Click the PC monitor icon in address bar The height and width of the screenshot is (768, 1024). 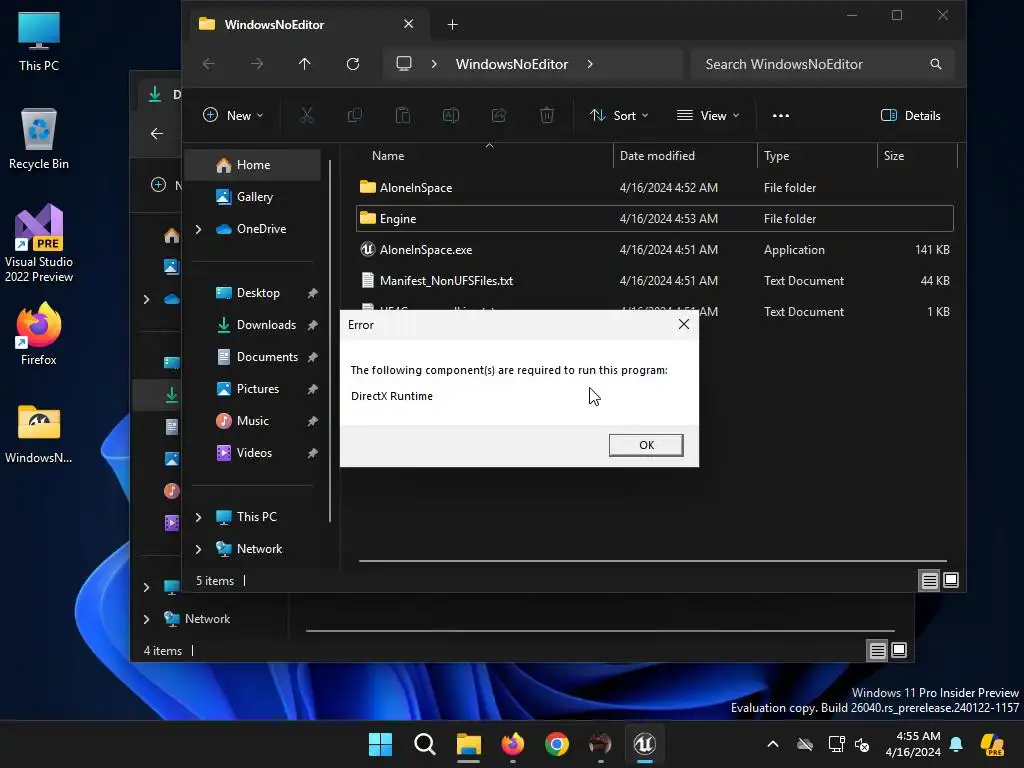[x=404, y=64]
